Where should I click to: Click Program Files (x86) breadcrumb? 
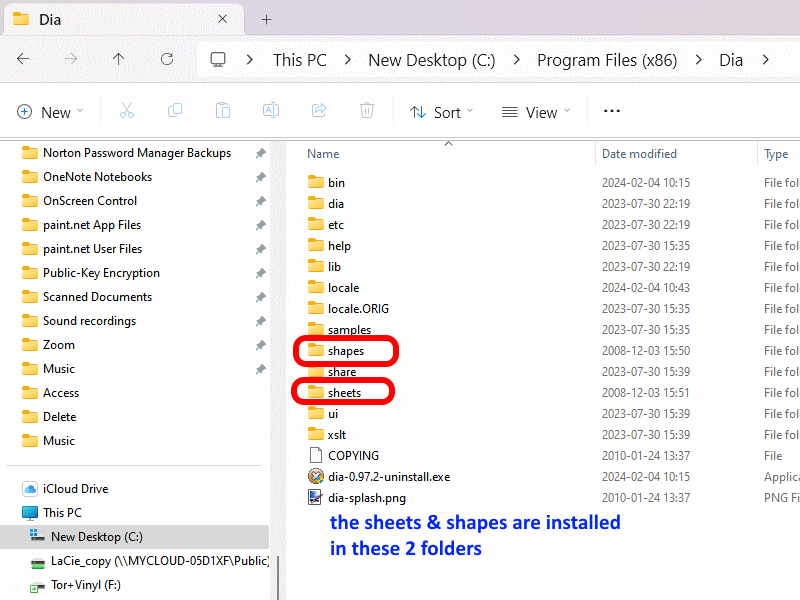607,60
